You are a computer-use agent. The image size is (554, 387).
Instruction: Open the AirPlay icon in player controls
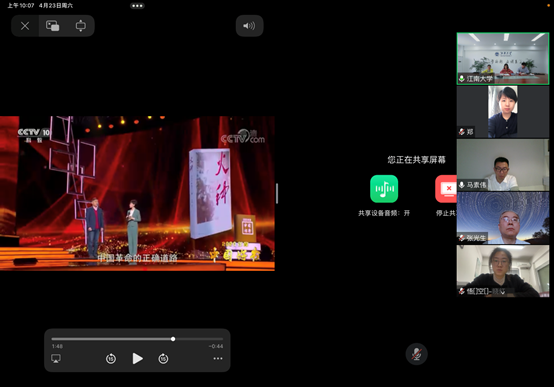pos(56,358)
